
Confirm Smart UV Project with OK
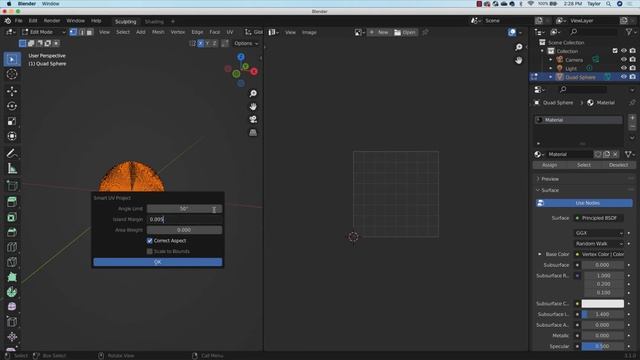point(158,262)
